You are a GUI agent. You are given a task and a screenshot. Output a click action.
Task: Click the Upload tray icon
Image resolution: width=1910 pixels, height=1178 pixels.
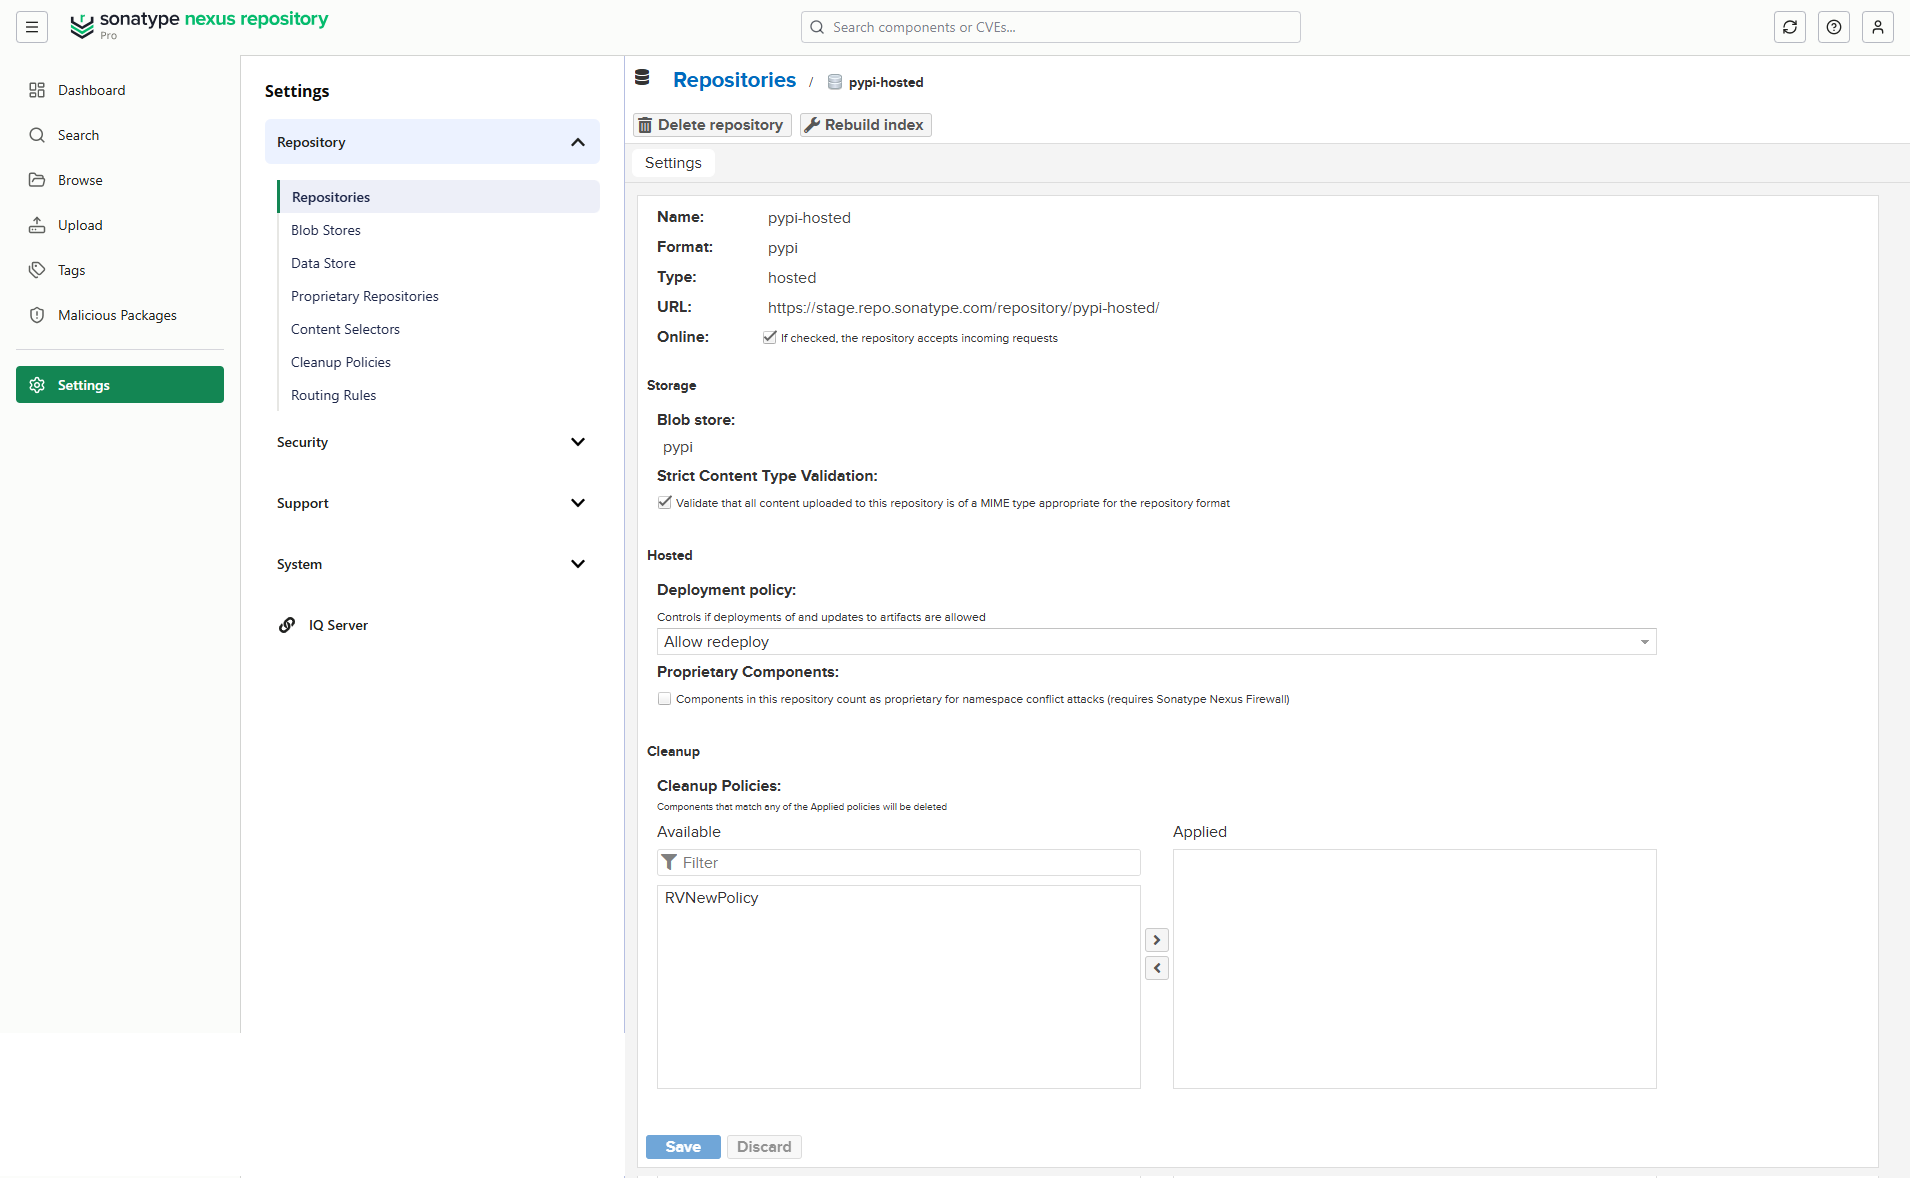point(37,225)
